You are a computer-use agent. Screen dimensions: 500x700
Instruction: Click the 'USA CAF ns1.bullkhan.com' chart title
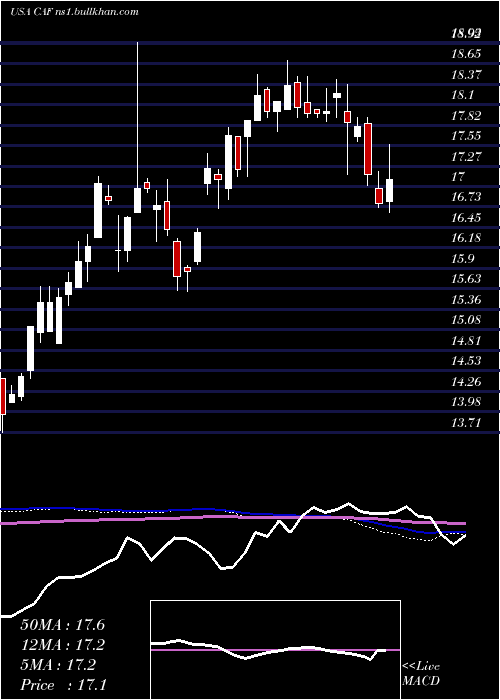coord(75,12)
